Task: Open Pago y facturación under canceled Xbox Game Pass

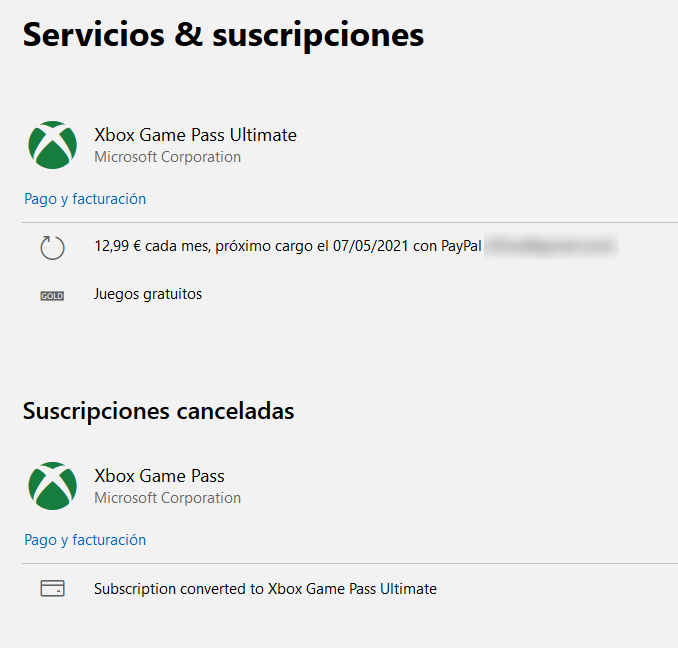Action: (x=85, y=540)
